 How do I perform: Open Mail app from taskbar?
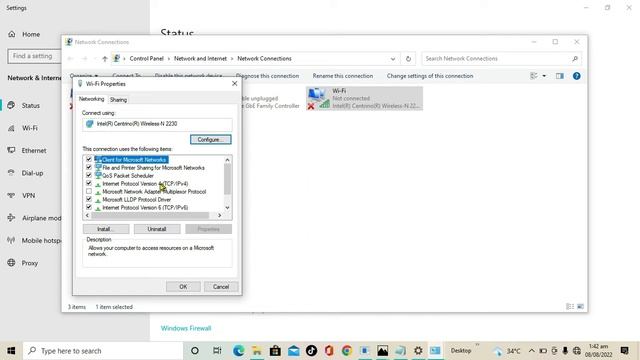(293, 351)
